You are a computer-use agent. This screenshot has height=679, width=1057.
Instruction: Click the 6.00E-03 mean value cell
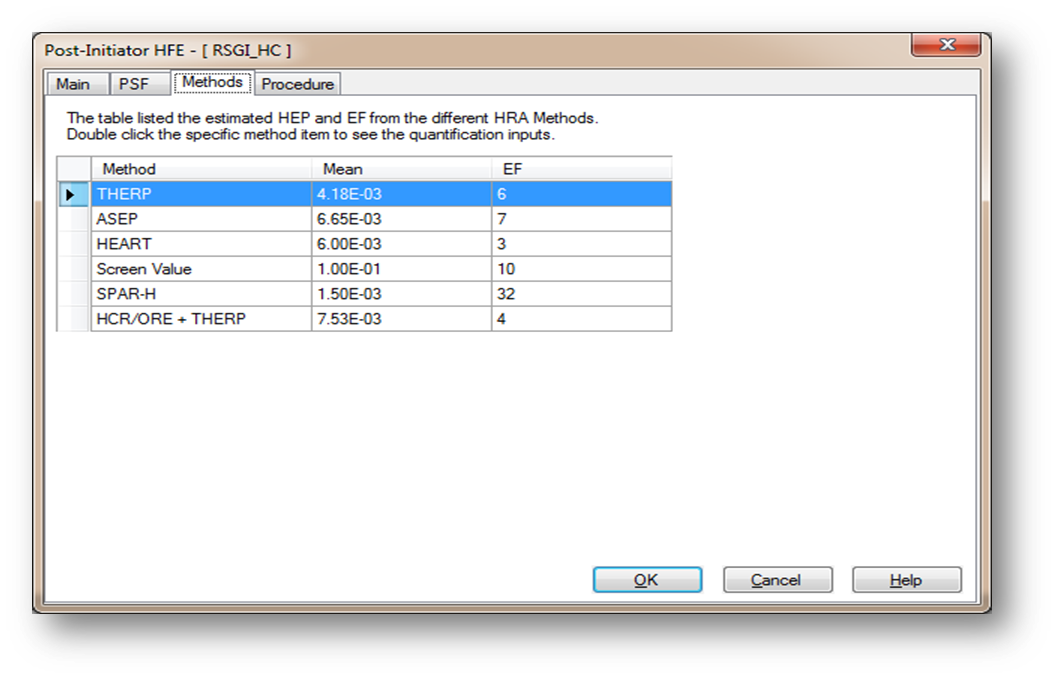point(400,244)
